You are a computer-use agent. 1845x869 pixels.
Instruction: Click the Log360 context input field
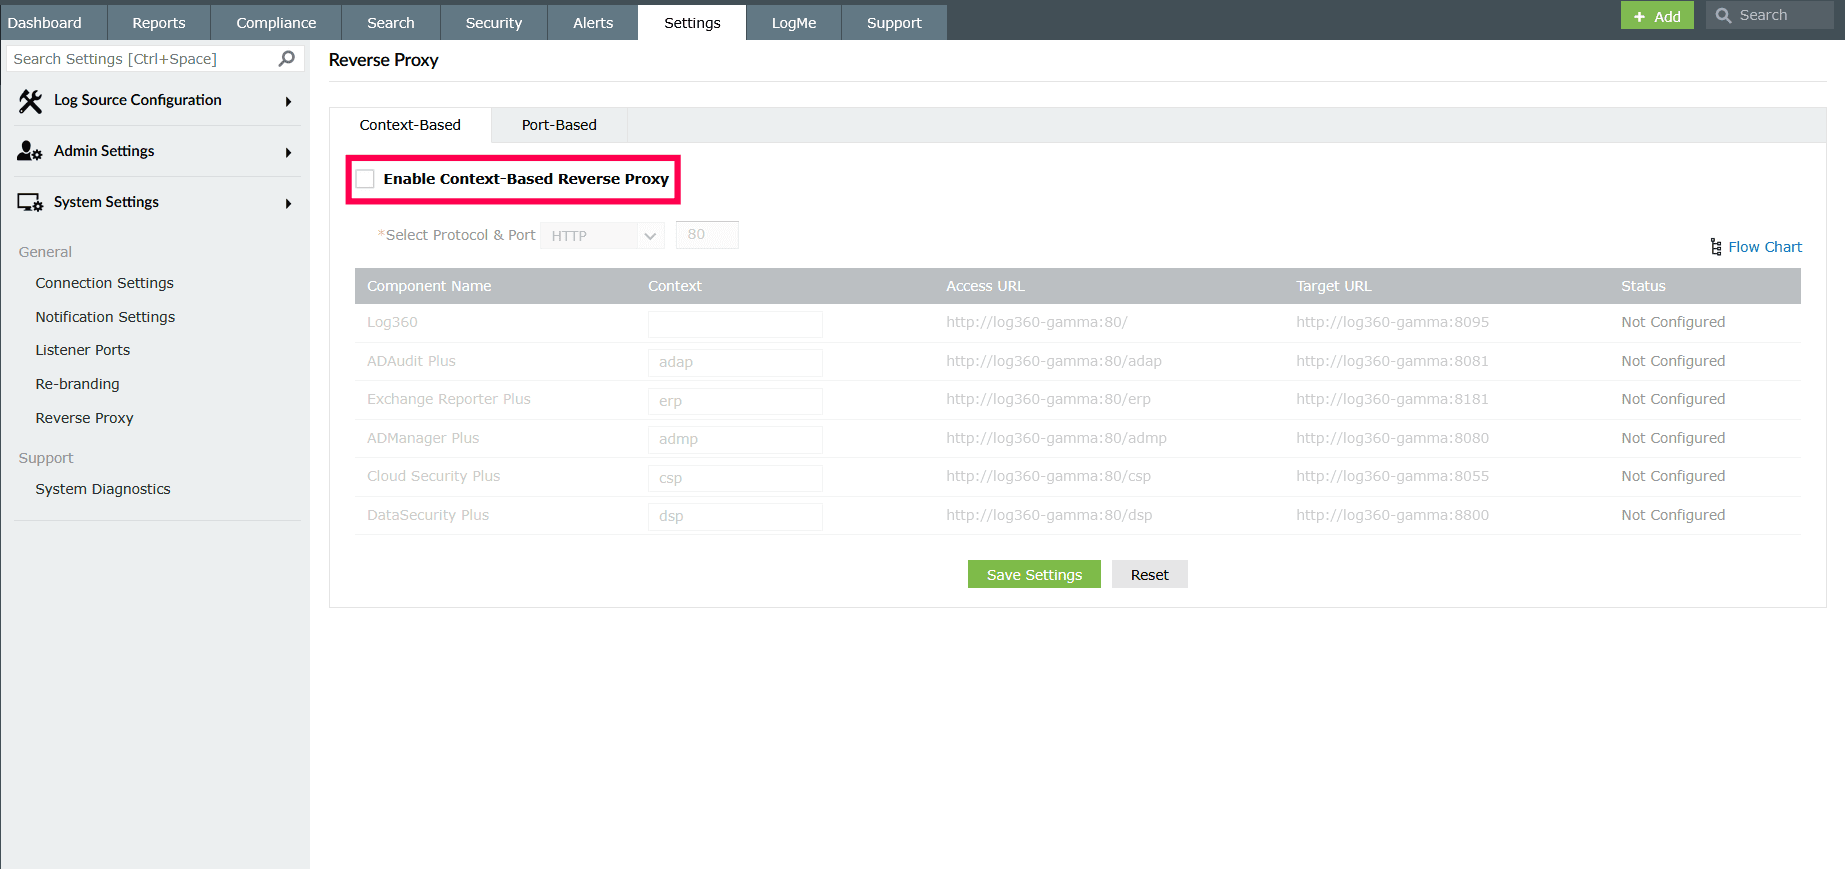(x=735, y=323)
